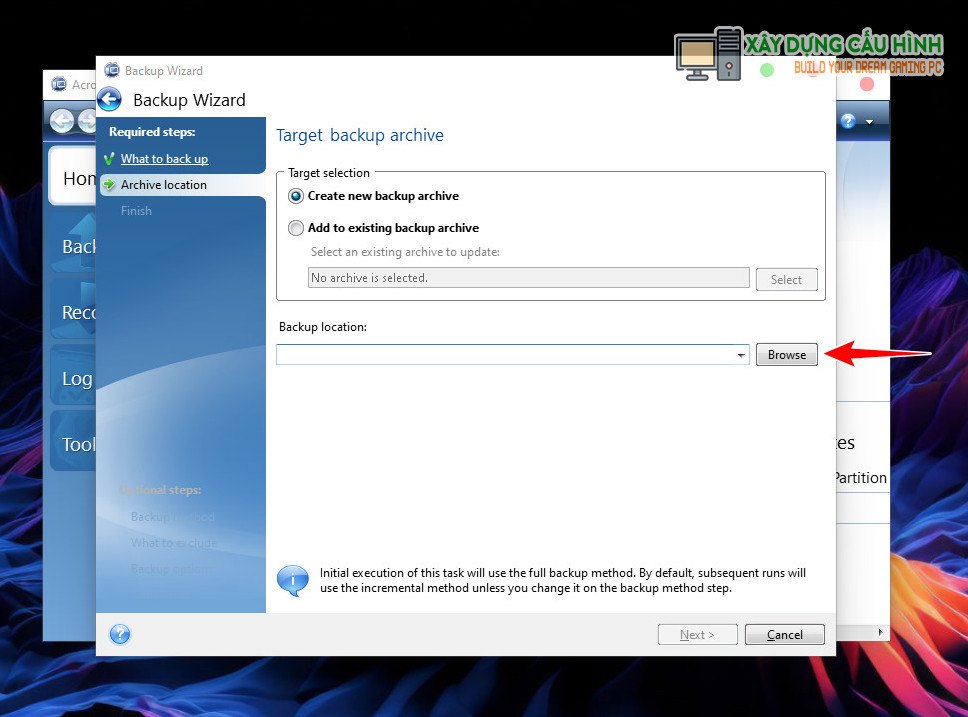This screenshot has height=717, width=968.
Task: Click the back navigation arrow in the main window
Action: tap(62, 121)
